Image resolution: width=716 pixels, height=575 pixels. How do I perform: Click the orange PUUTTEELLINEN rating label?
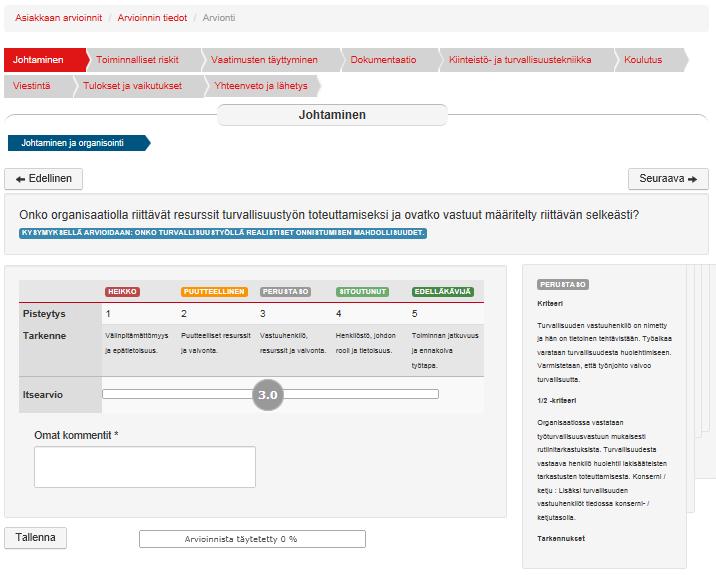(x=214, y=291)
